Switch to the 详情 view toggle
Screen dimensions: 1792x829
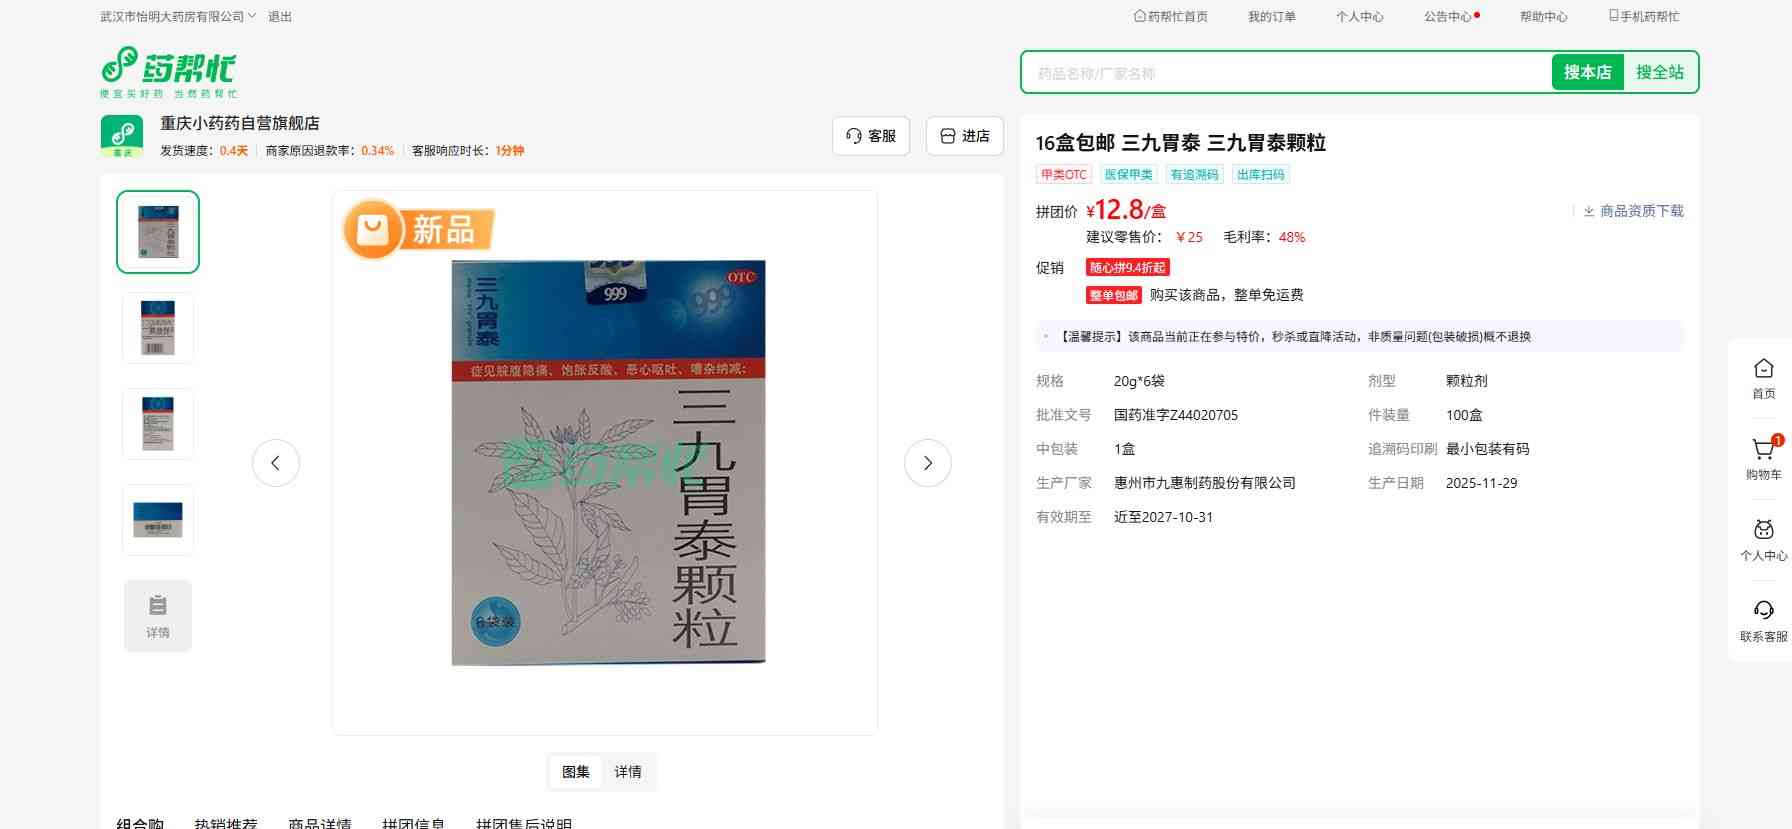point(628,772)
